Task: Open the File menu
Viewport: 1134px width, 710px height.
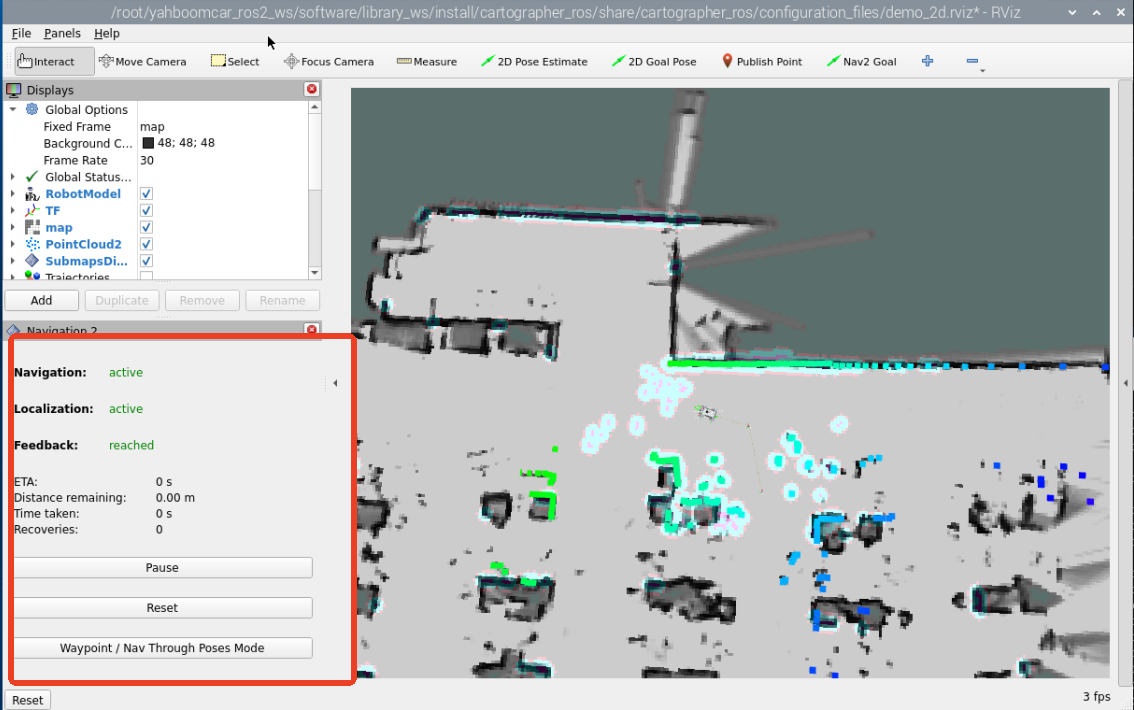Action: point(21,34)
